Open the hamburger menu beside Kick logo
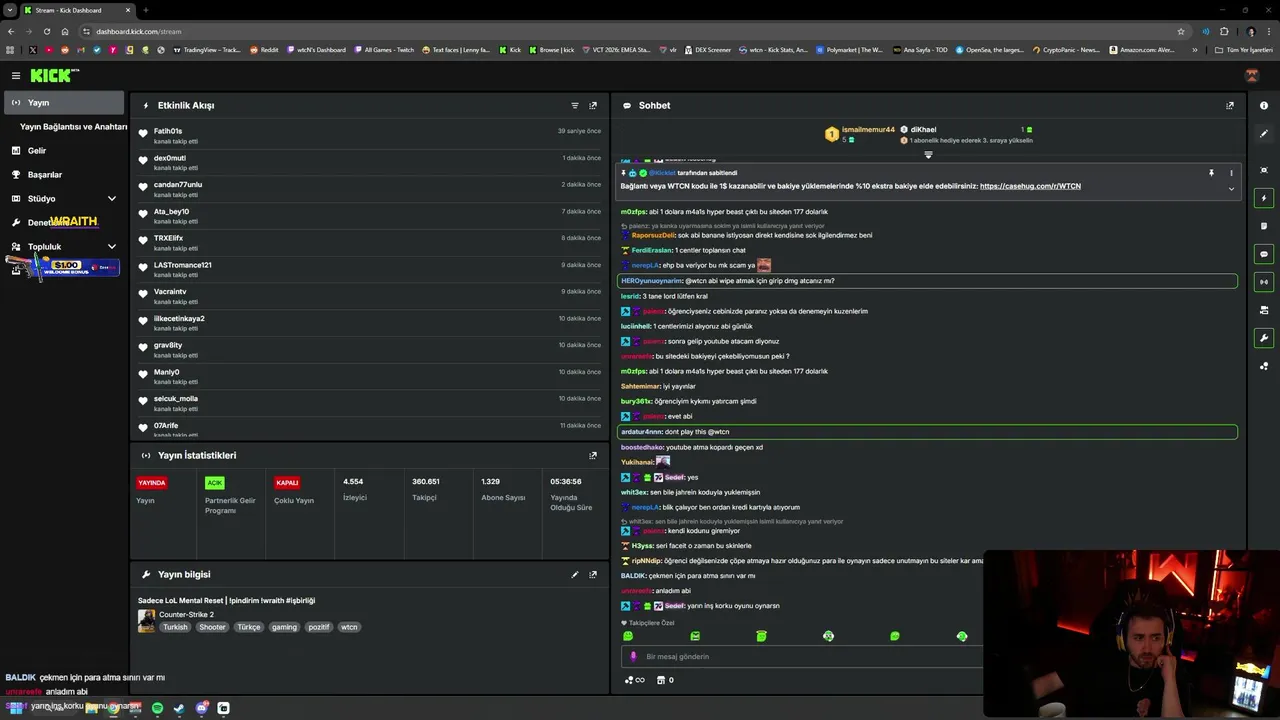The height and width of the screenshot is (720, 1280). (15, 75)
